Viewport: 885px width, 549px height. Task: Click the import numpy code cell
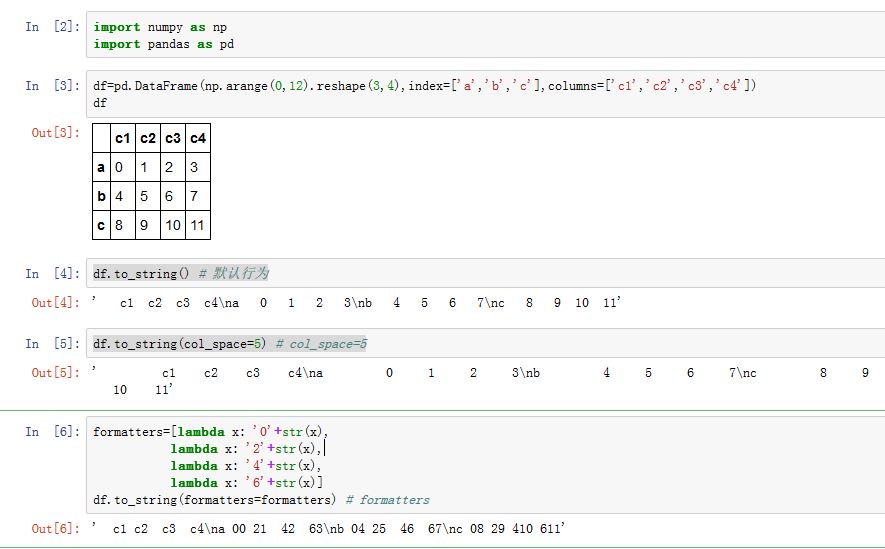point(480,36)
